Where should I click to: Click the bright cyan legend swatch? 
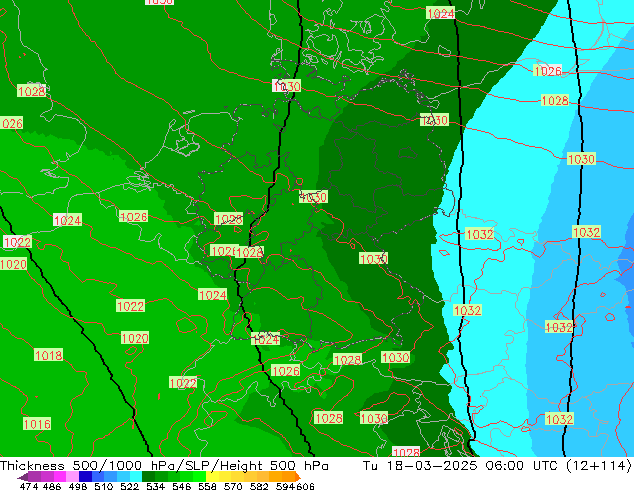coord(136,477)
